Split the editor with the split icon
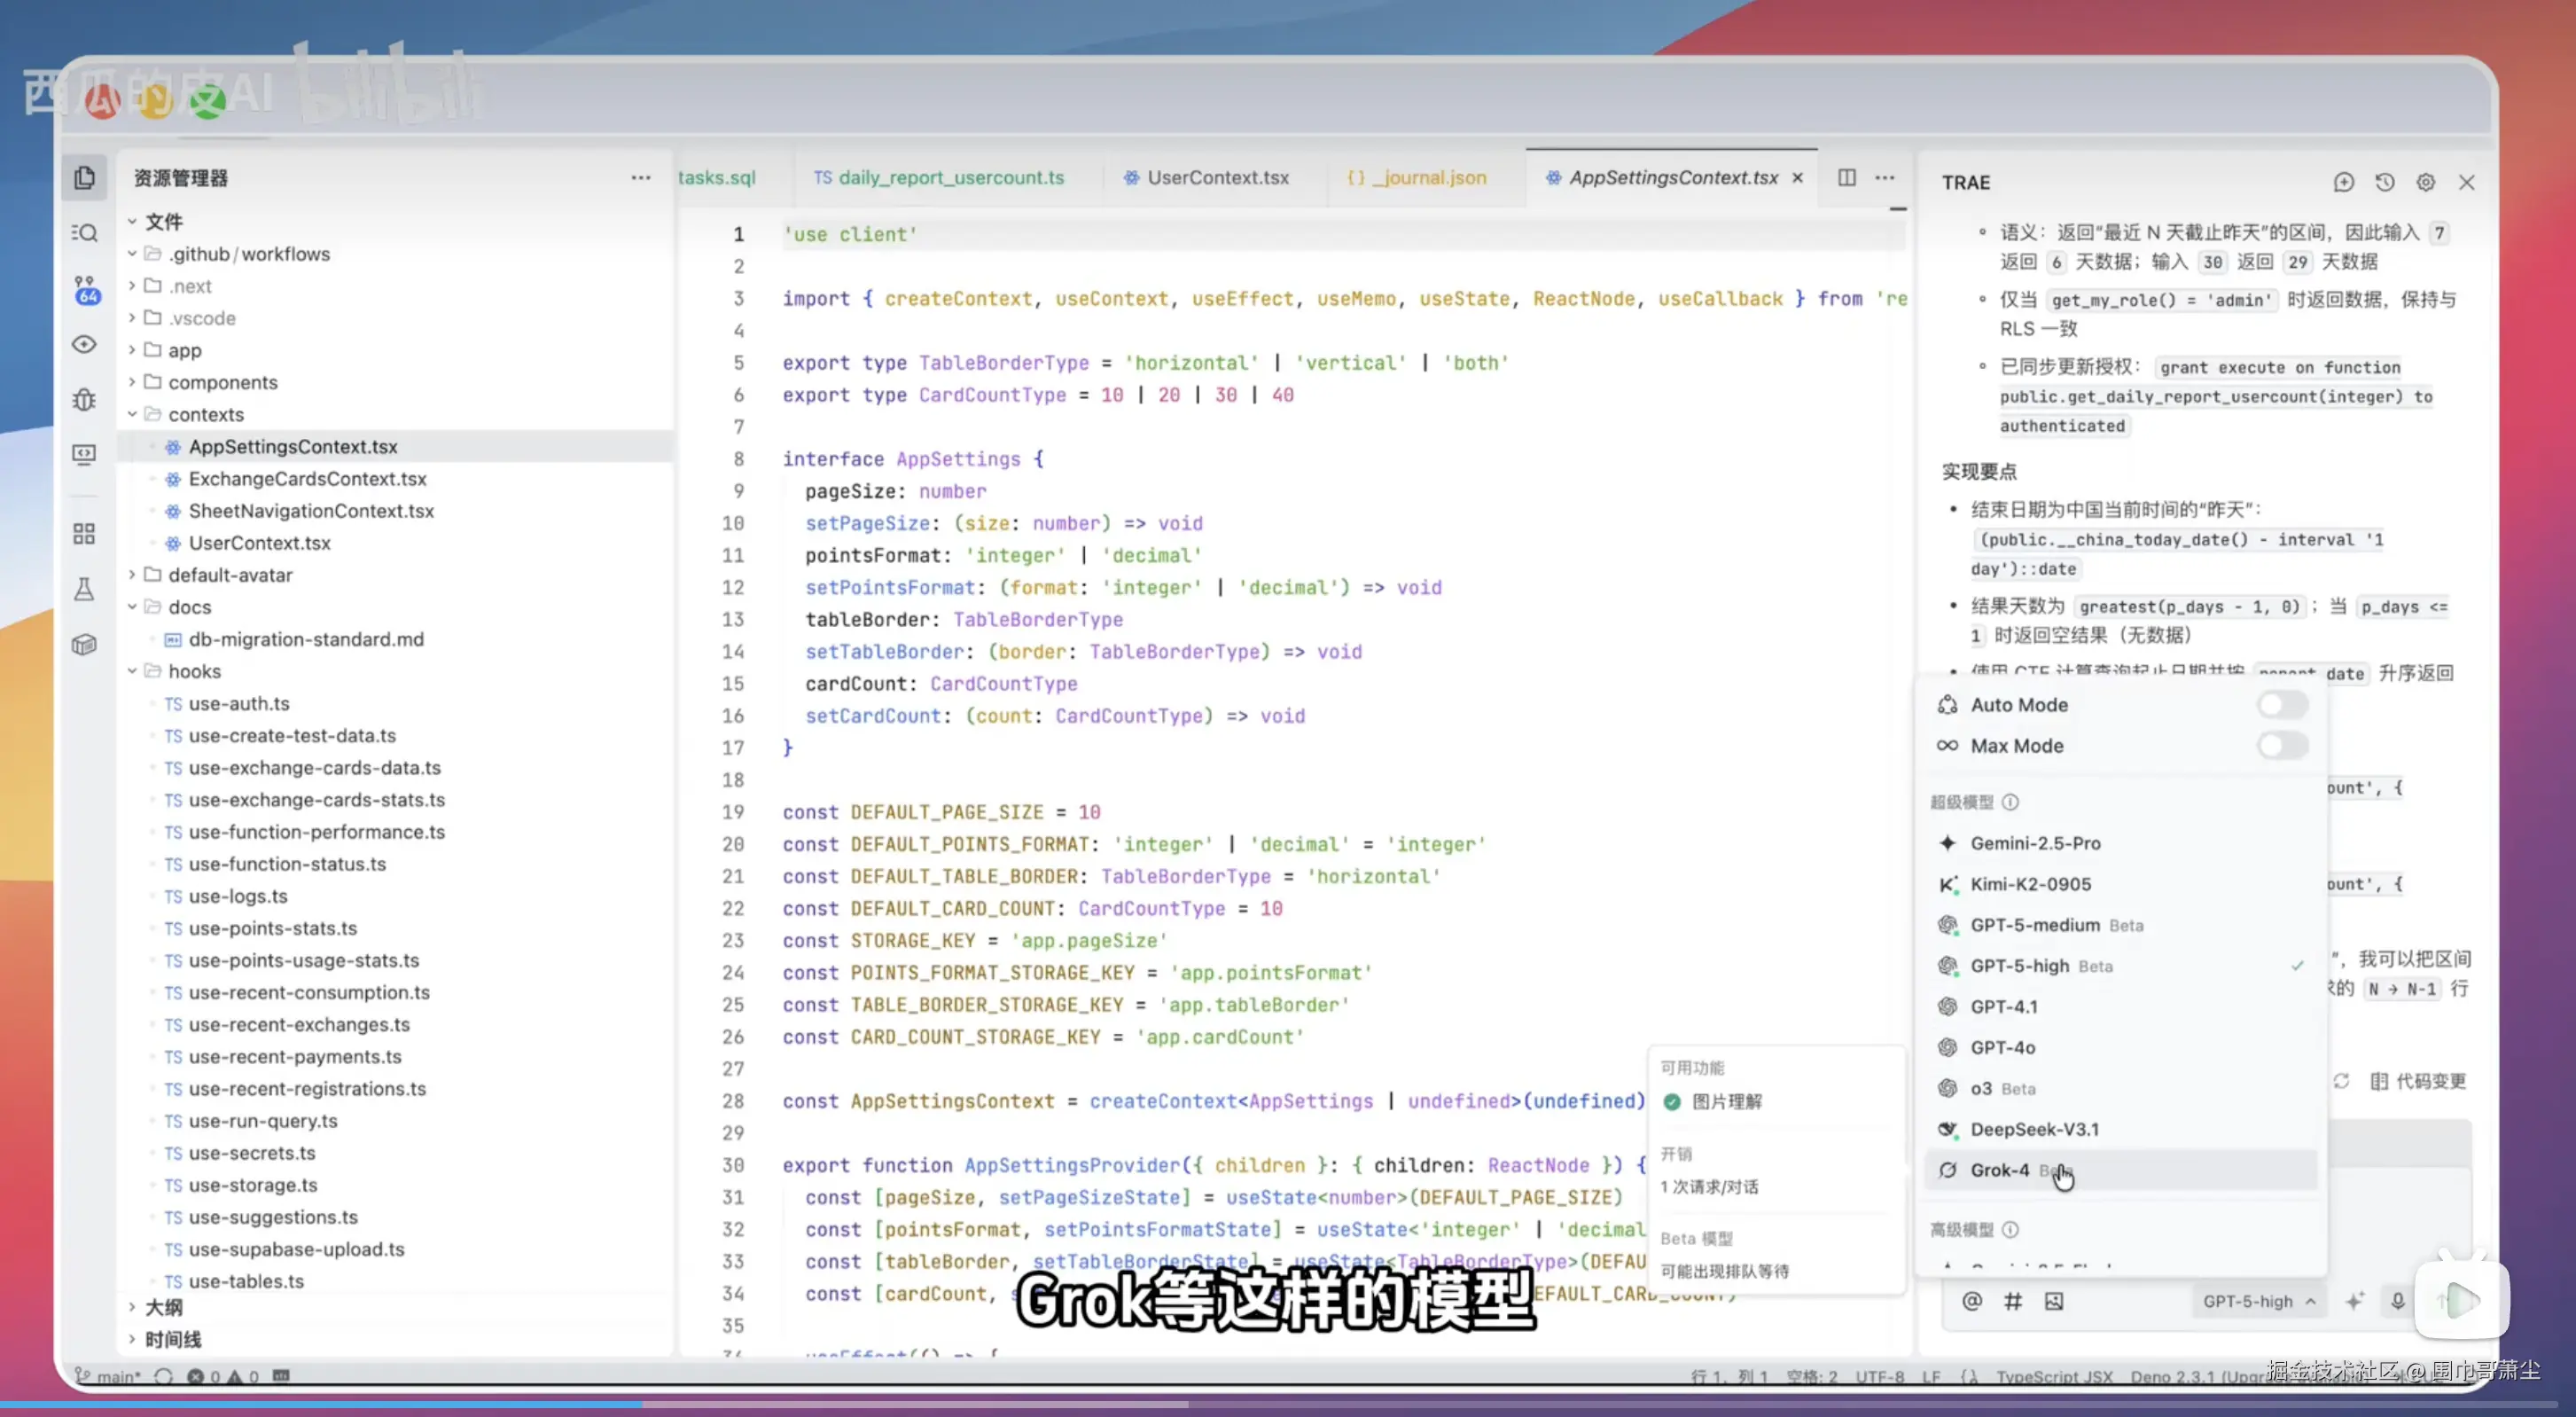The height and width of the screenshot is (1417, 2576). (x=1846, y=177)
